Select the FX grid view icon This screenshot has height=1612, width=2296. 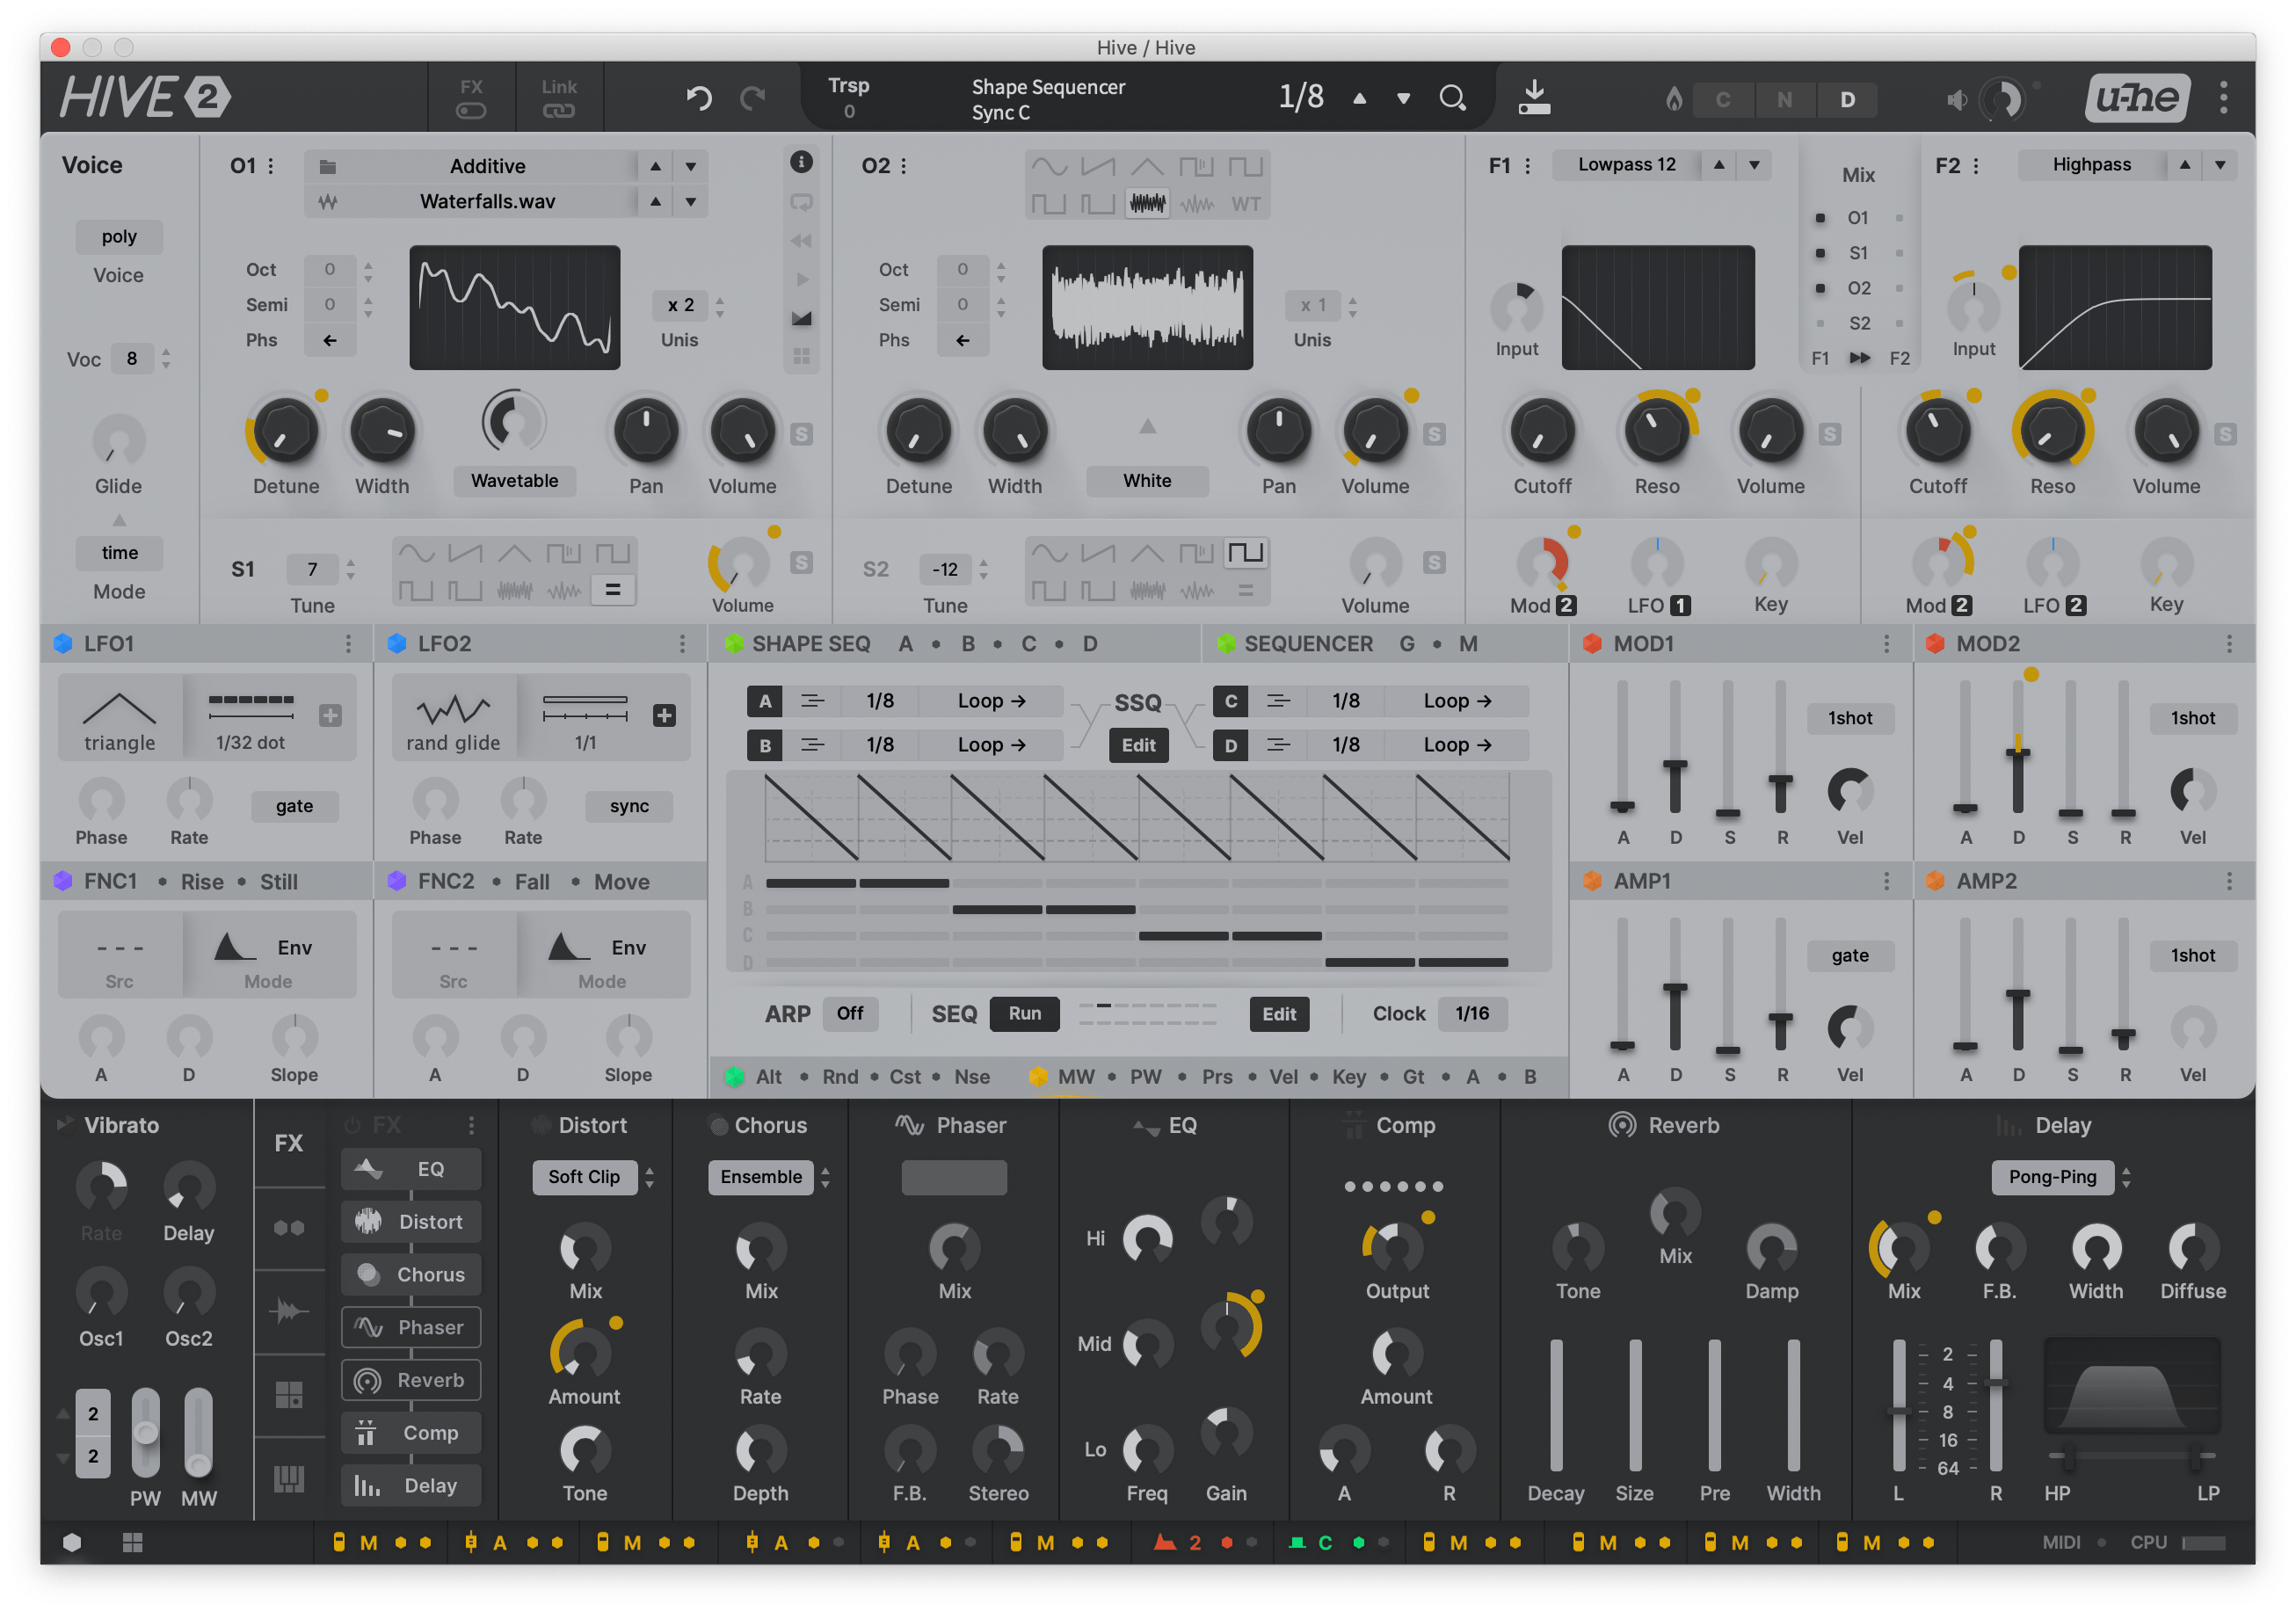(289, 1394)
